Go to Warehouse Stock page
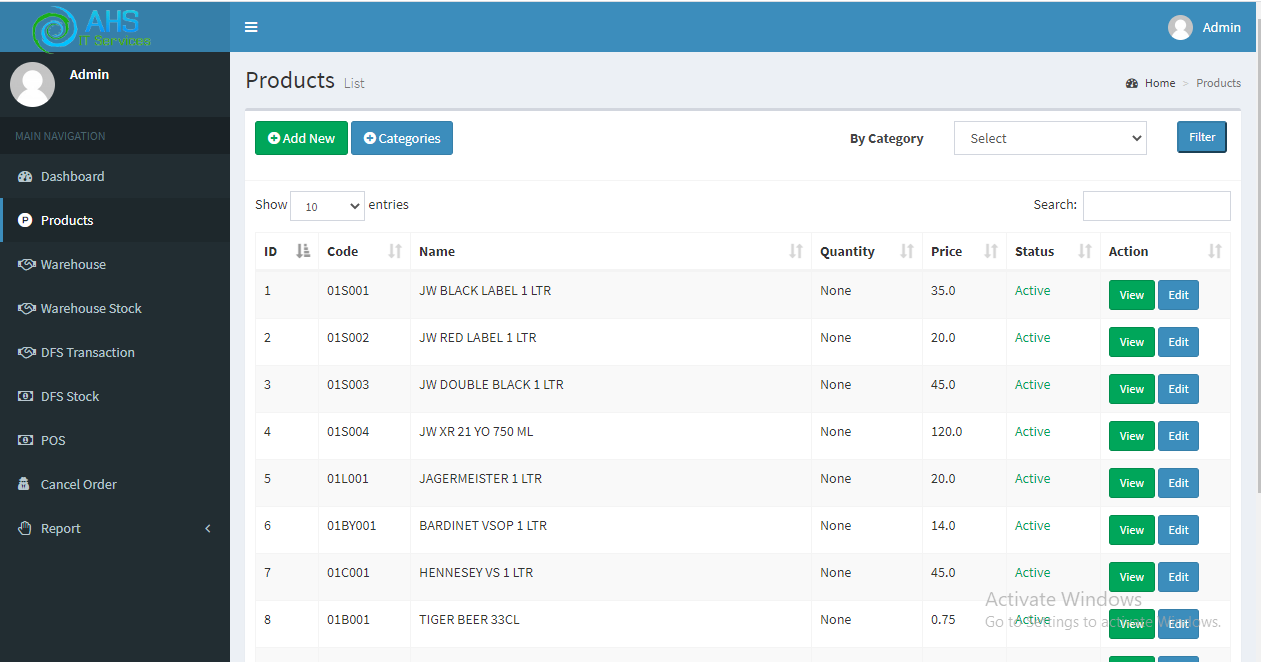This screenshot has height=662, width=1261. pyautogui.click(x=115, y=309)
